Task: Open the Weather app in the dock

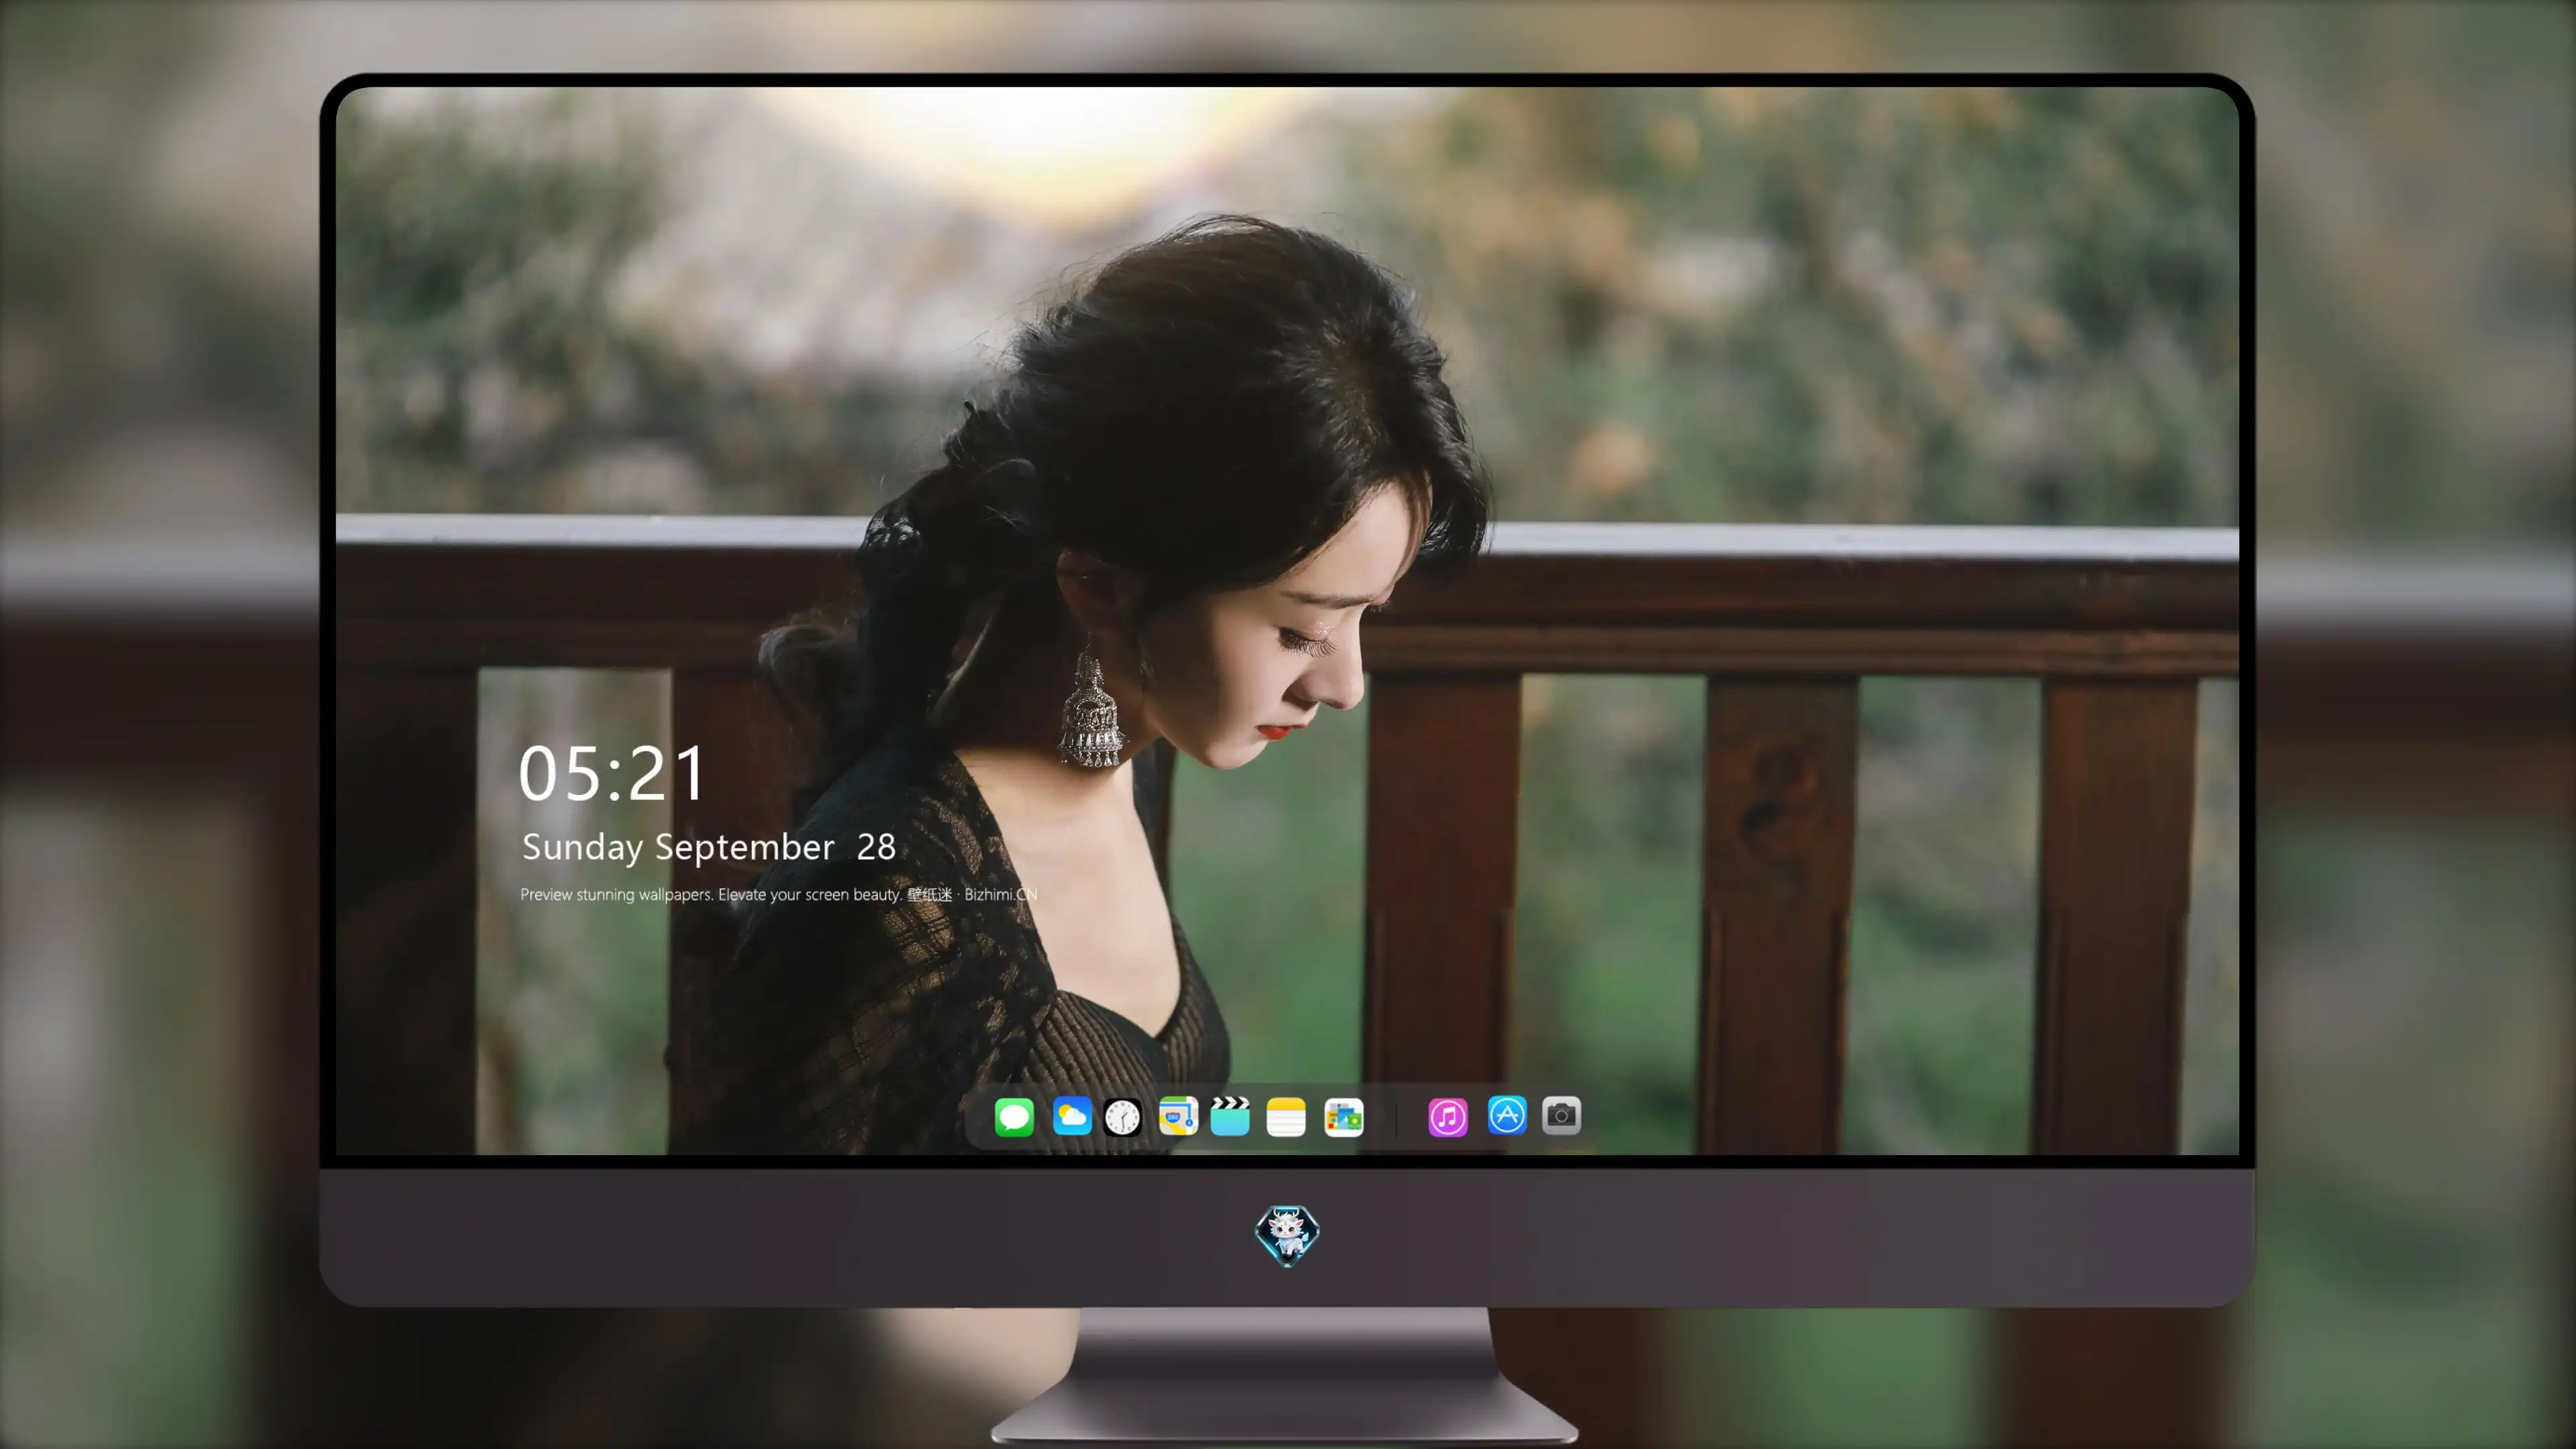Action: 1072,1116
